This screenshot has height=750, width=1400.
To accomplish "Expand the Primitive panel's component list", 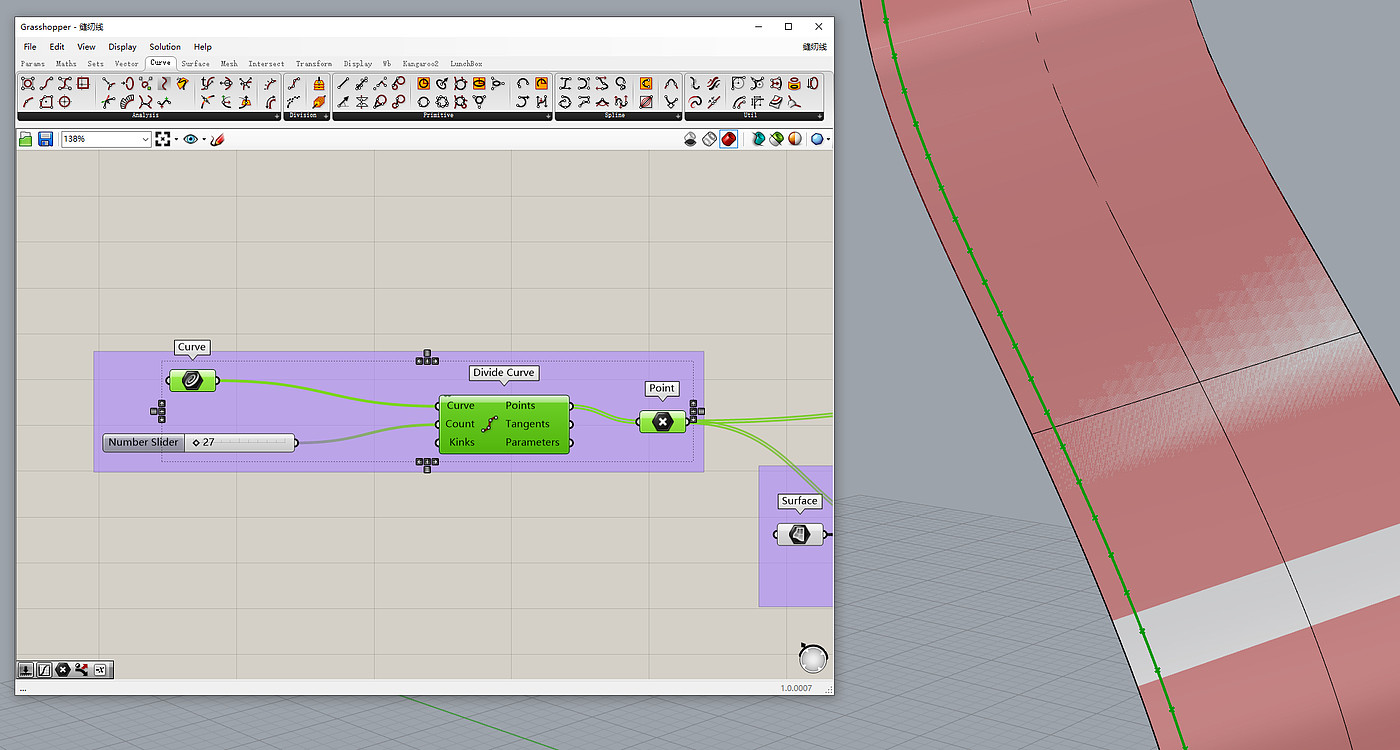I will (x=548, y=116).
